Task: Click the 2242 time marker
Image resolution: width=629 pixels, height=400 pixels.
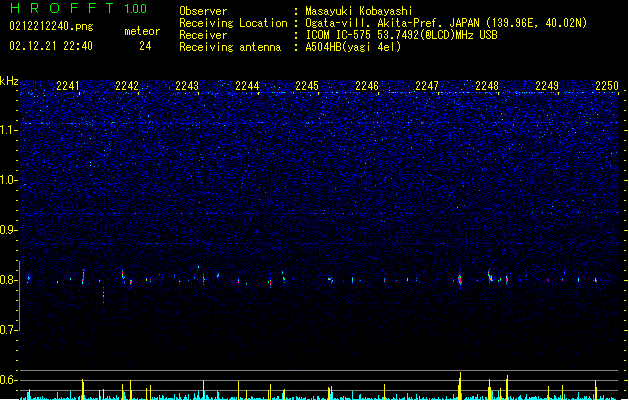Action: (127, 86)
